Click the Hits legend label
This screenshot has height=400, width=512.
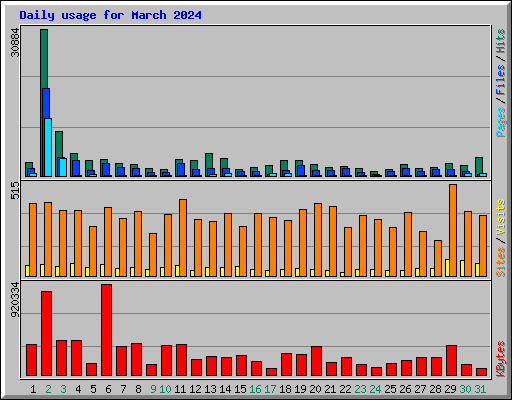pyautogui.click(x=500, y=41)
